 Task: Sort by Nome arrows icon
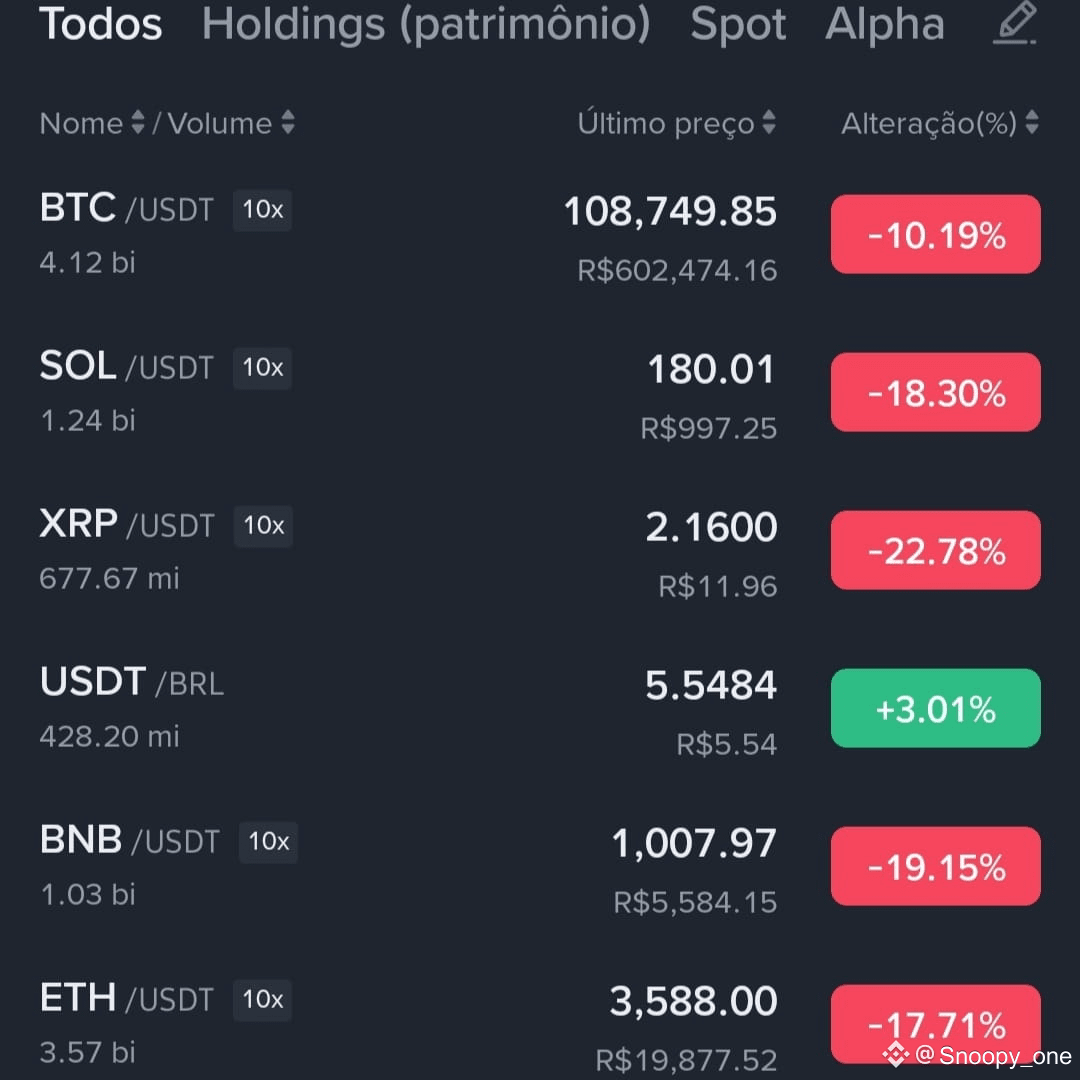click(x=138, y=123)
